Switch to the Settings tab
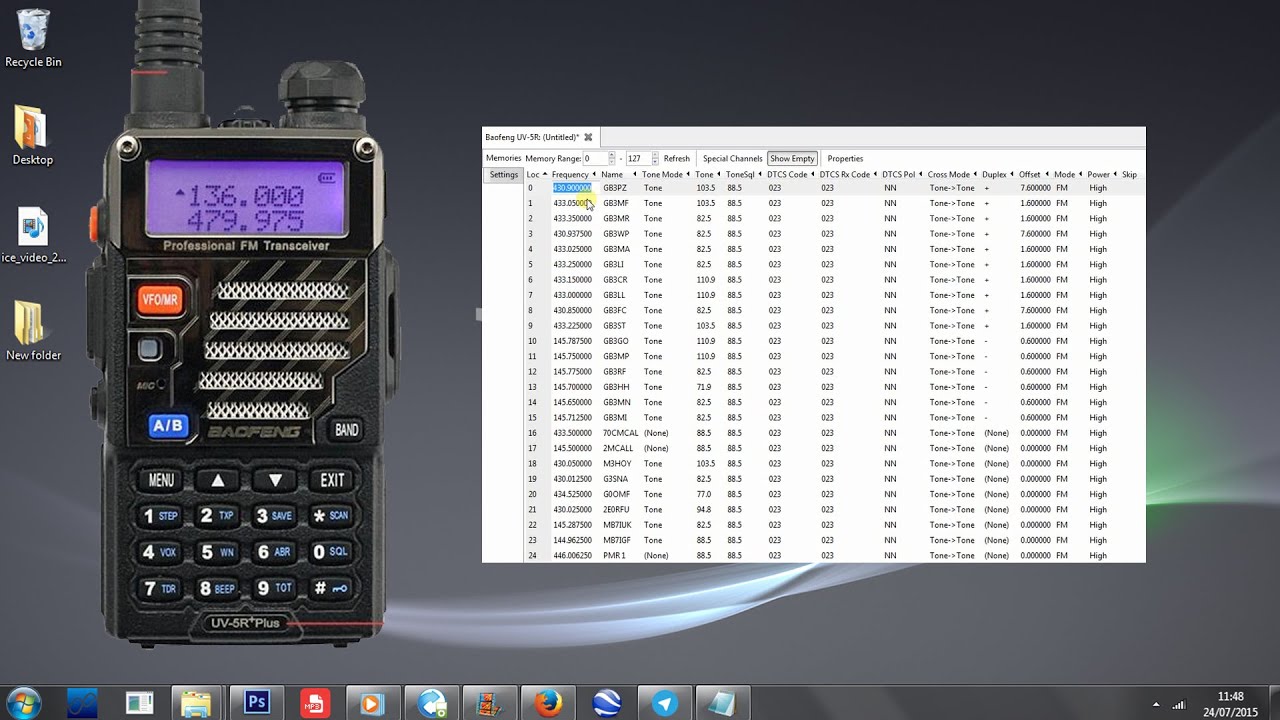This screenshot has width=1280, height=720. click(503, 175)
